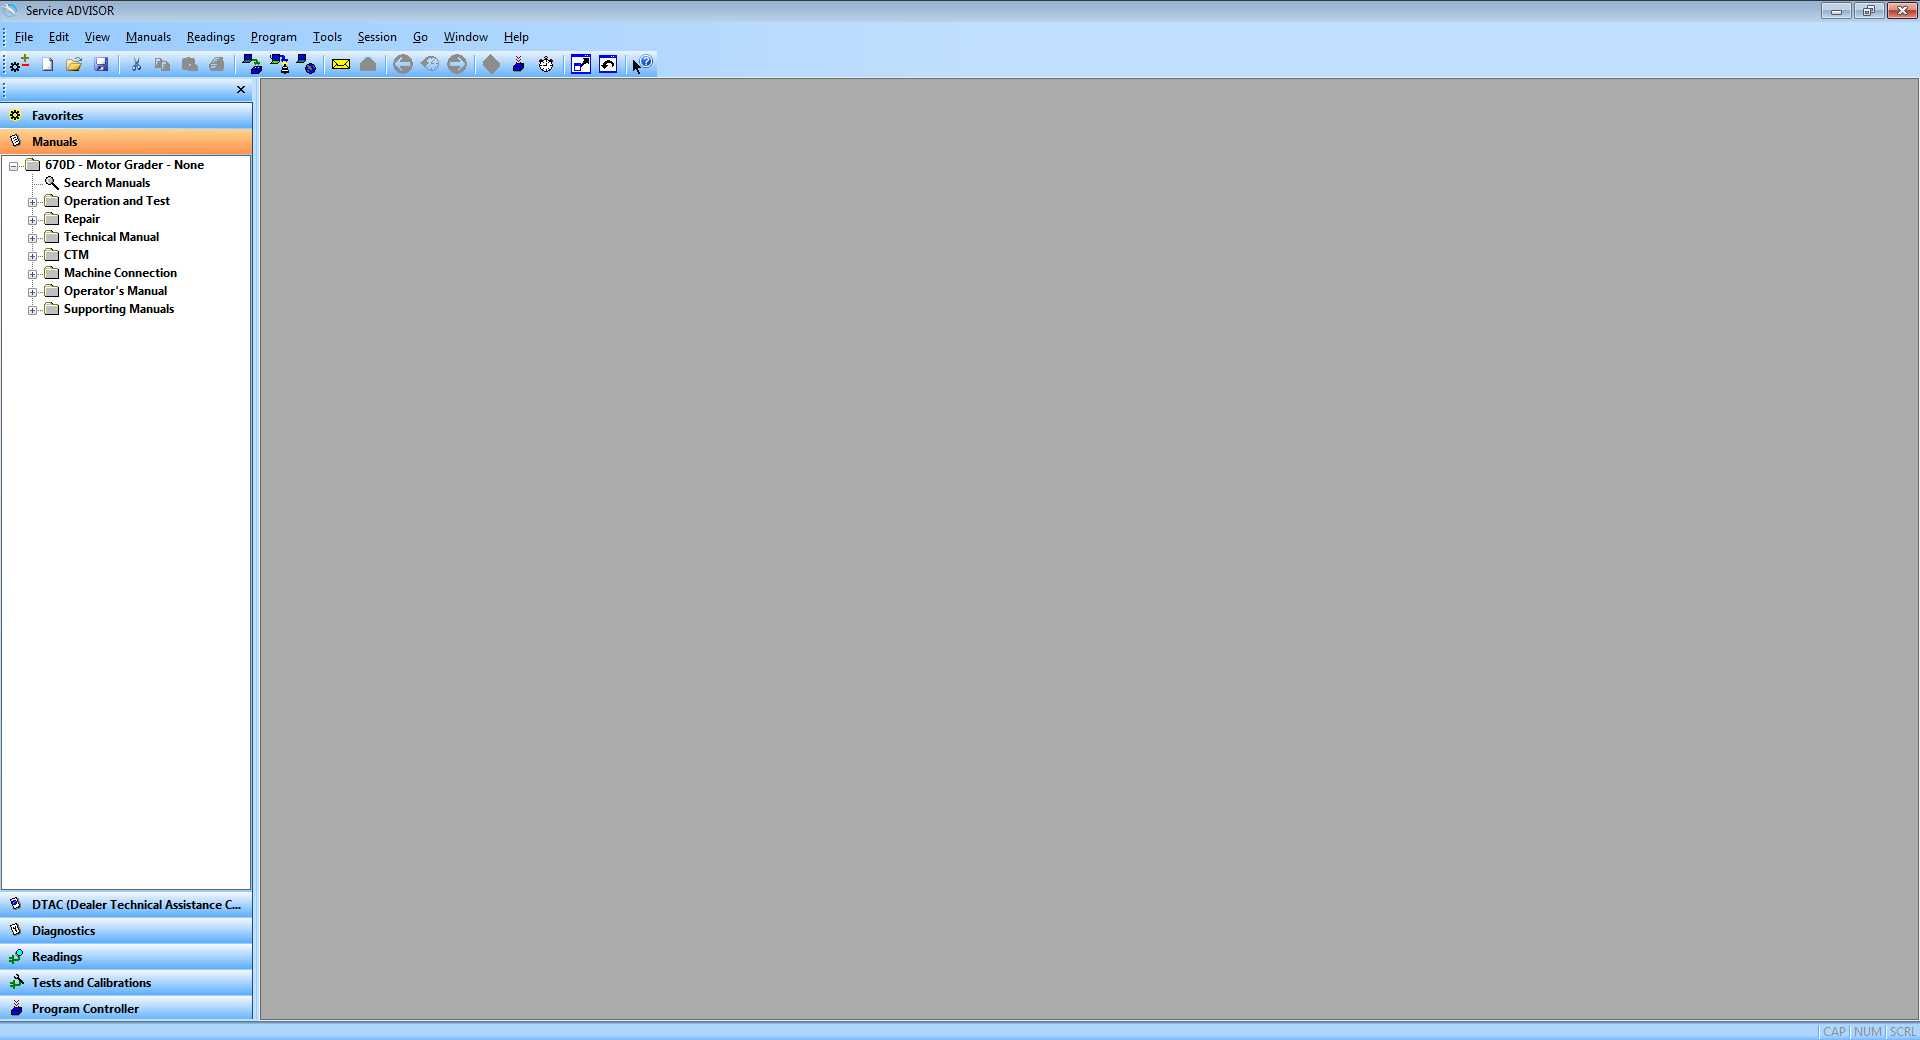Click the Forward arrow navigation icon
The width and height of the screenshot is (1920, 1040).
(457, 64)
